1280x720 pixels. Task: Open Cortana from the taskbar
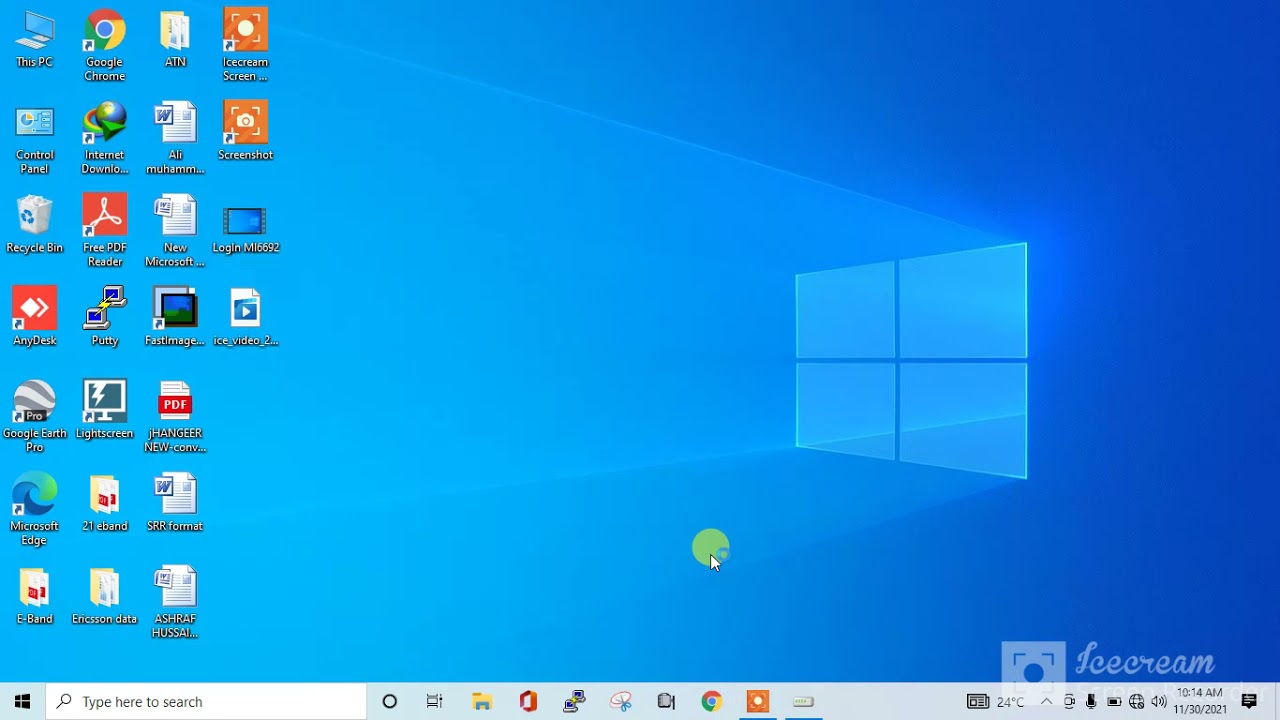390,702
